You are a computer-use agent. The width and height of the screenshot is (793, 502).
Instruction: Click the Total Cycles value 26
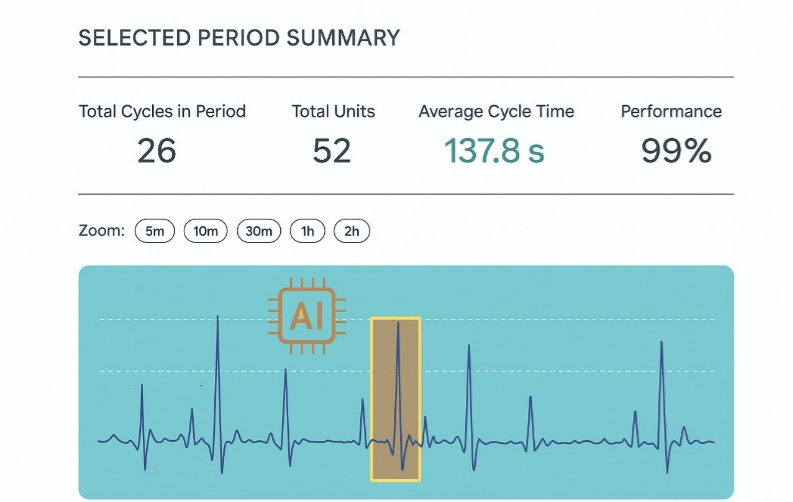157,150
